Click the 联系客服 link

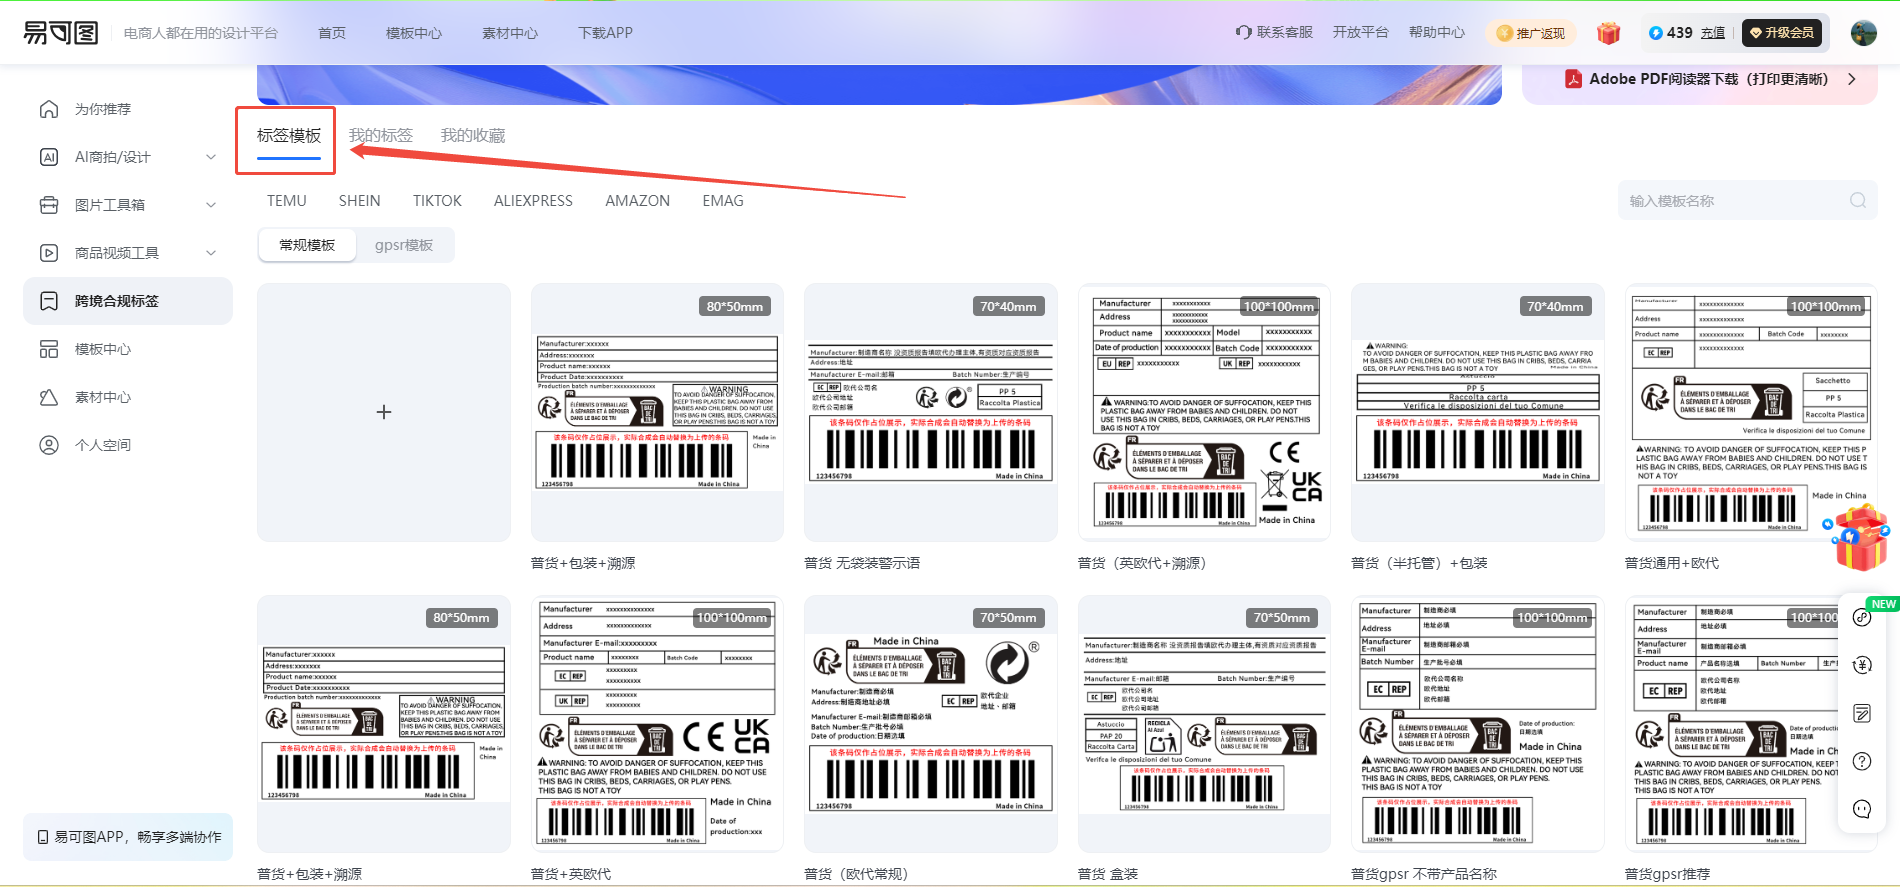(1285, 32)
